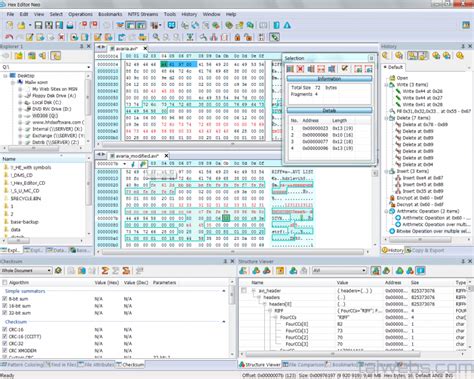The image size is (474, 379).
Task: Switch to the avaria_modified.avi tab
Action: (137, 156)
